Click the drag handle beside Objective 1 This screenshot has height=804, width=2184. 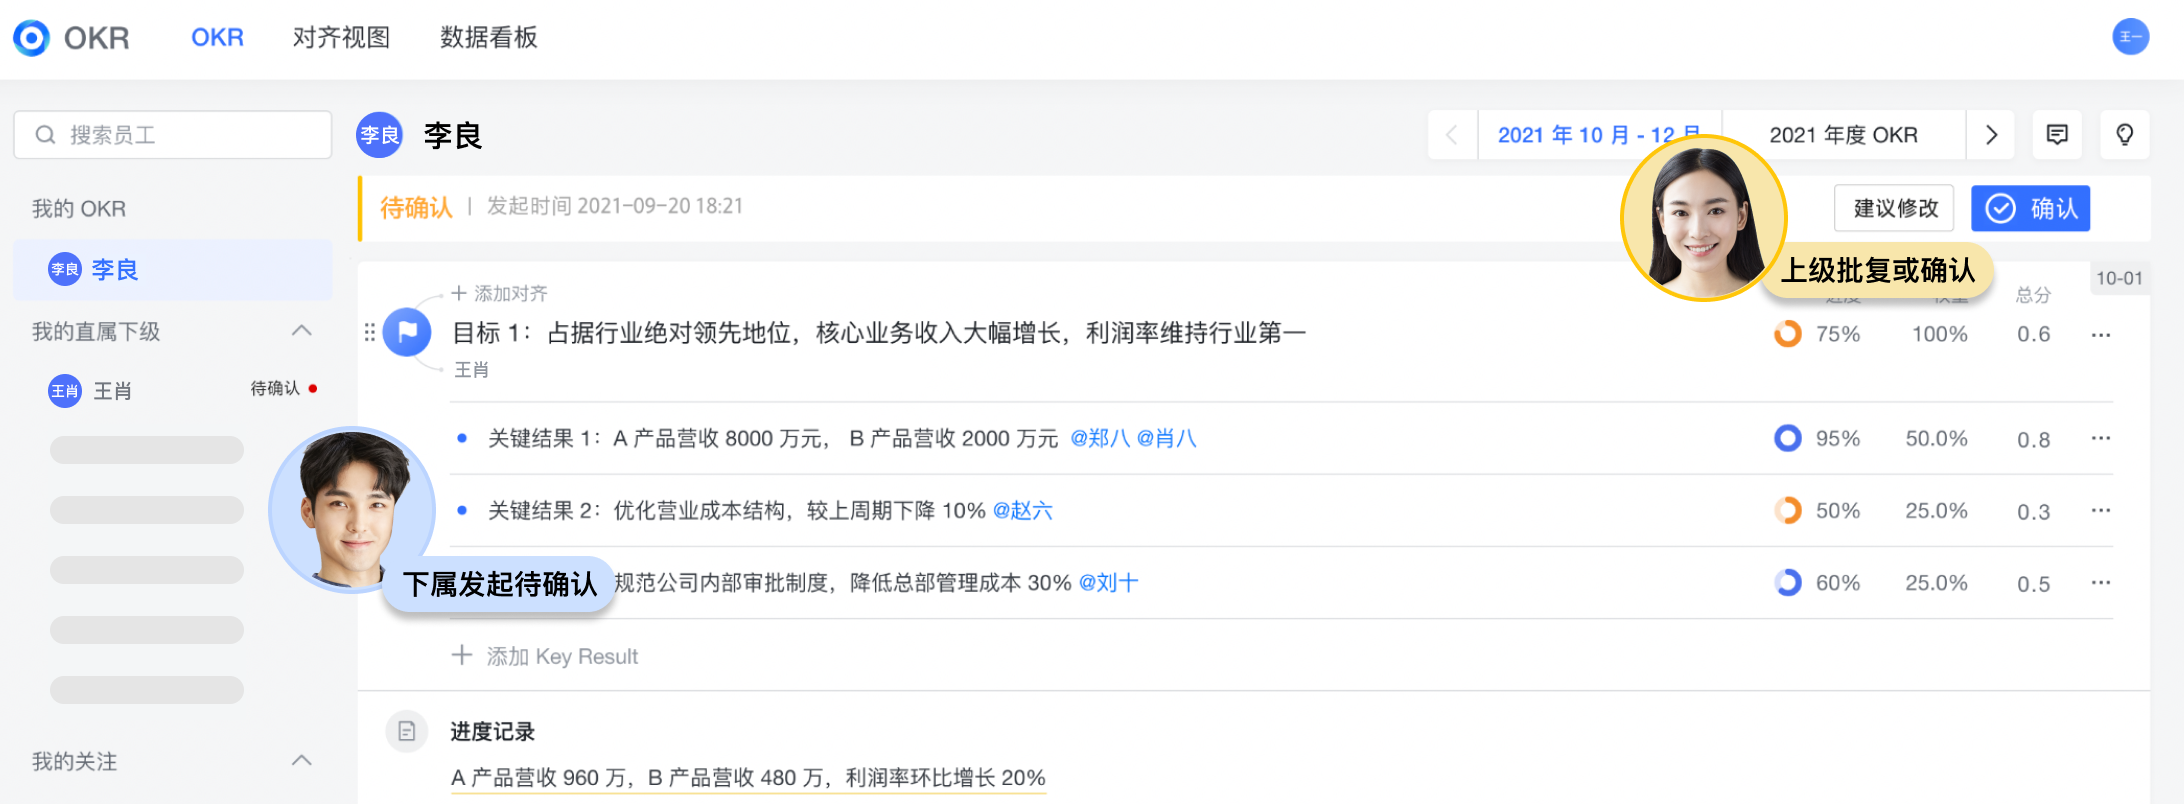[x=370, y=332]
